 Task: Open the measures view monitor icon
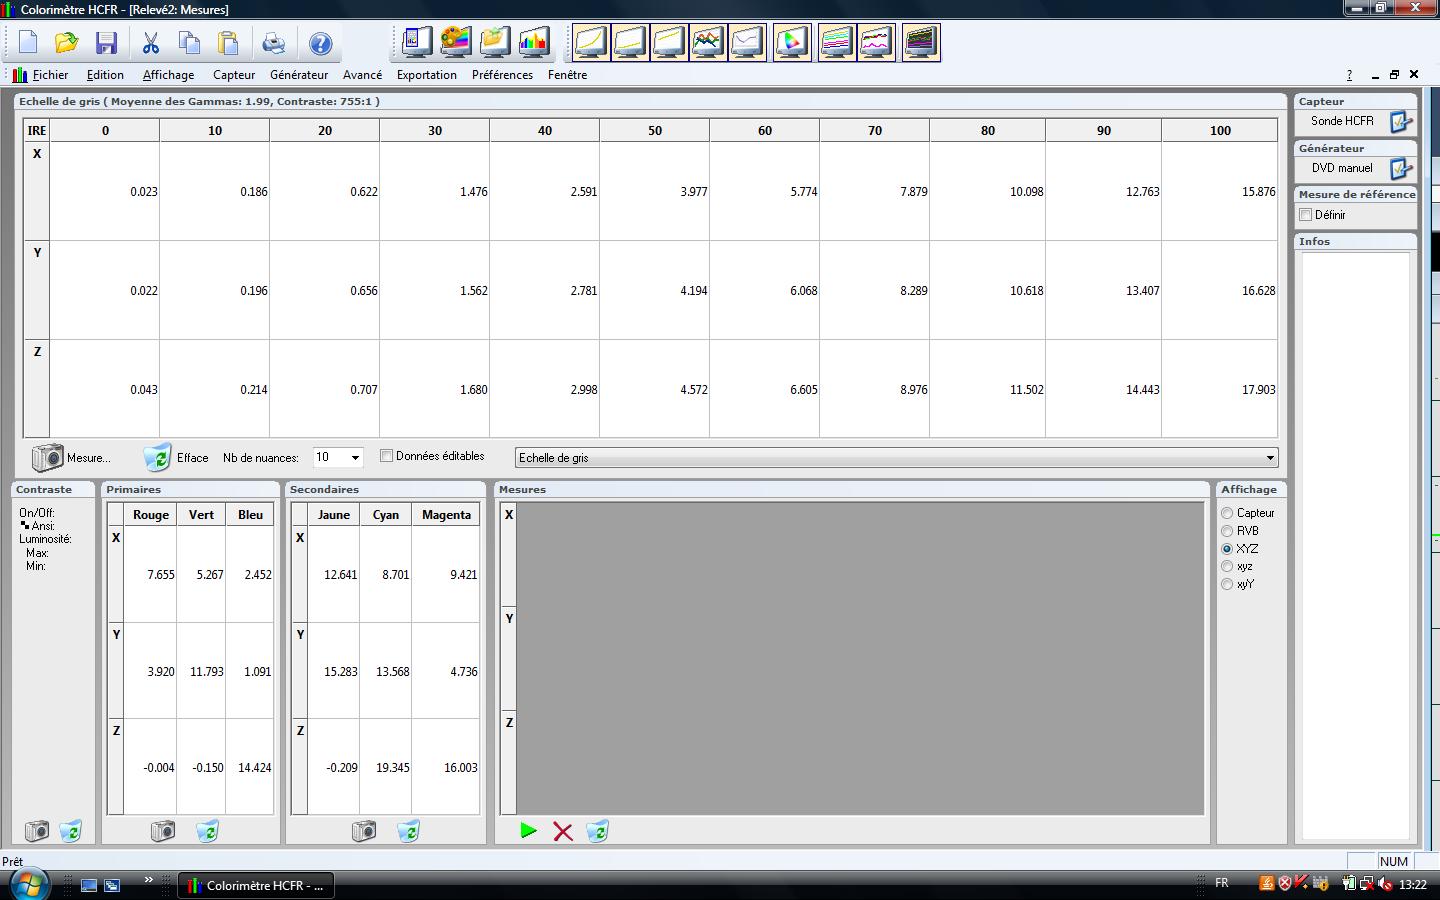(x=417, y=43)
